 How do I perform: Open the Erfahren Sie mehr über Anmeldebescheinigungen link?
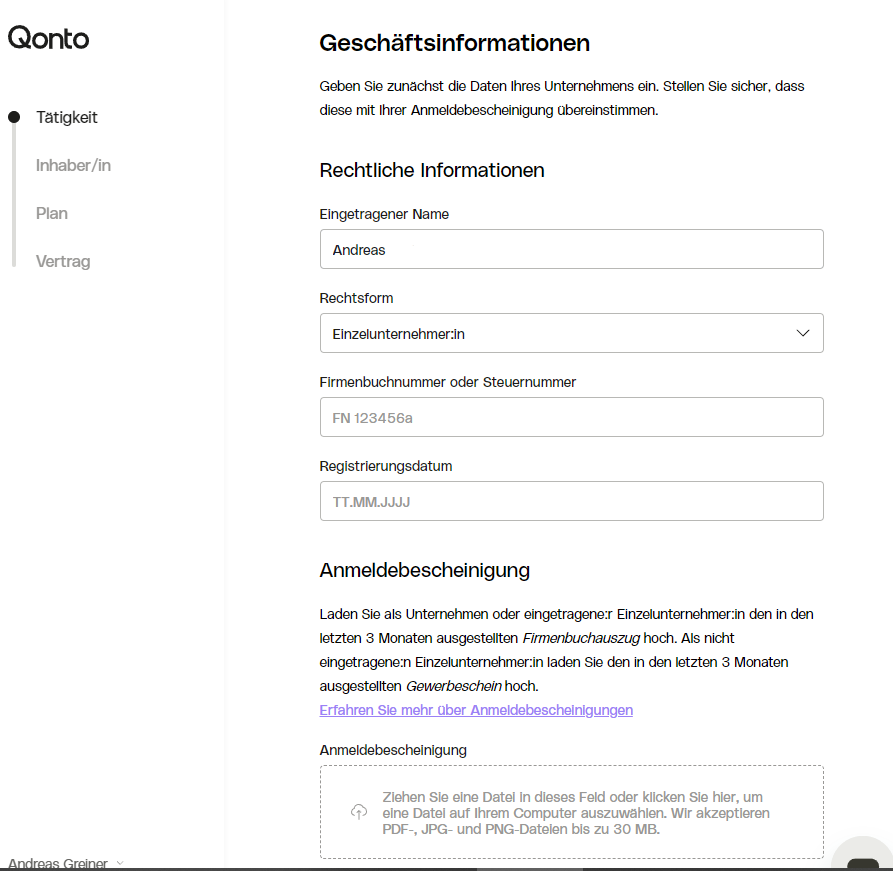(x=476, y=710)
